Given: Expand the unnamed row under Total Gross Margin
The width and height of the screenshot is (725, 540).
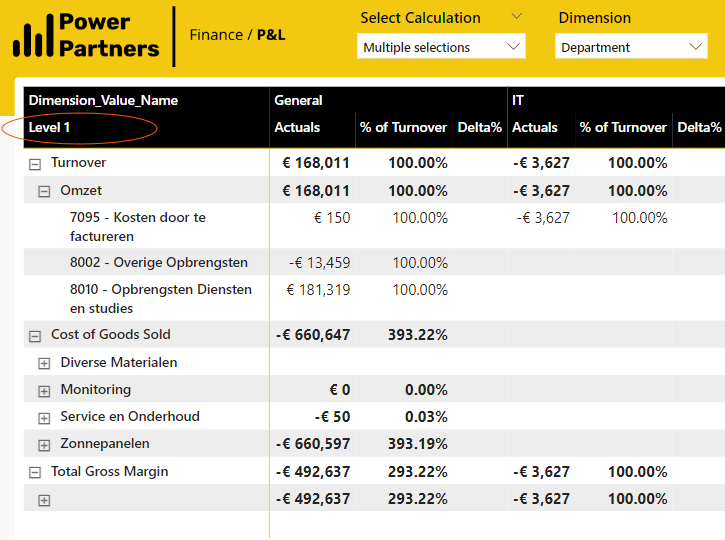Looking at the screenshot, I should 44,500.
